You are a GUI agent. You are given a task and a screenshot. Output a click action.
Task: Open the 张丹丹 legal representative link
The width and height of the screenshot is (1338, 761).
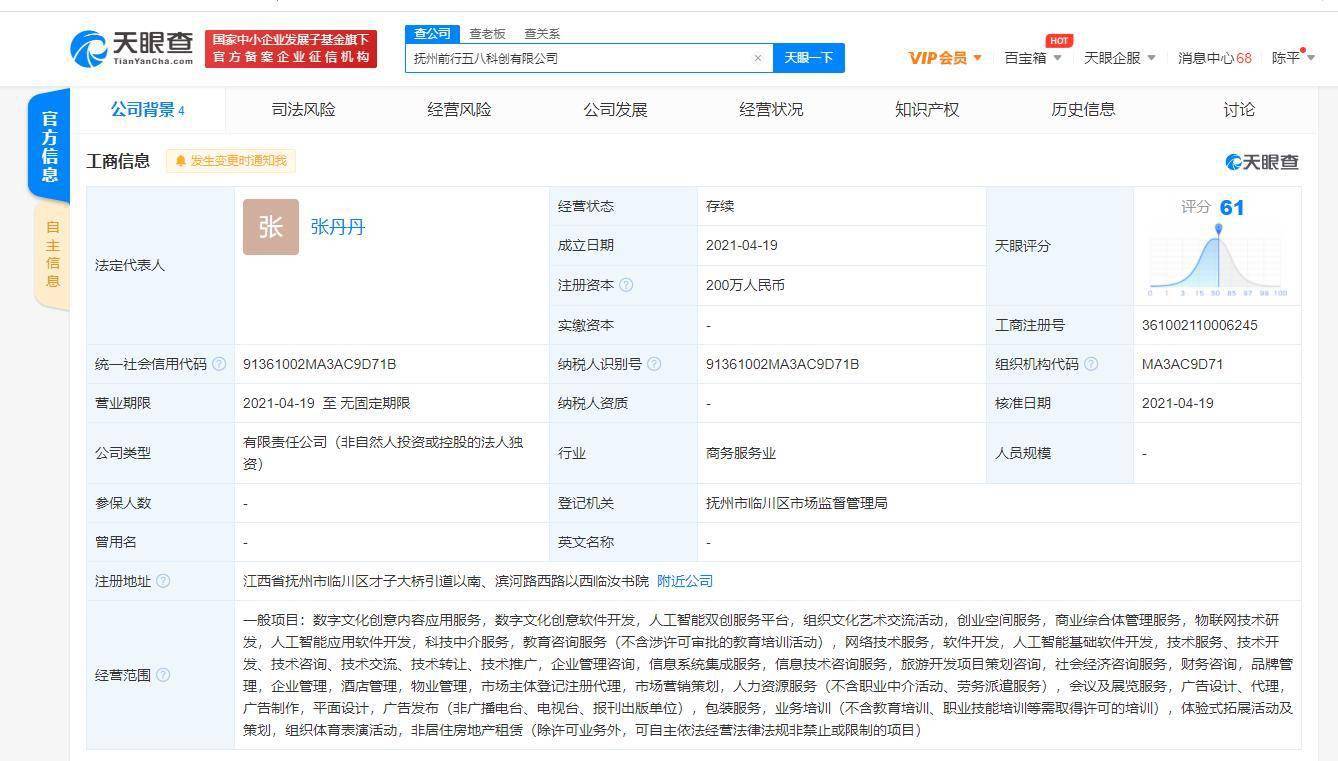[338, 227]
